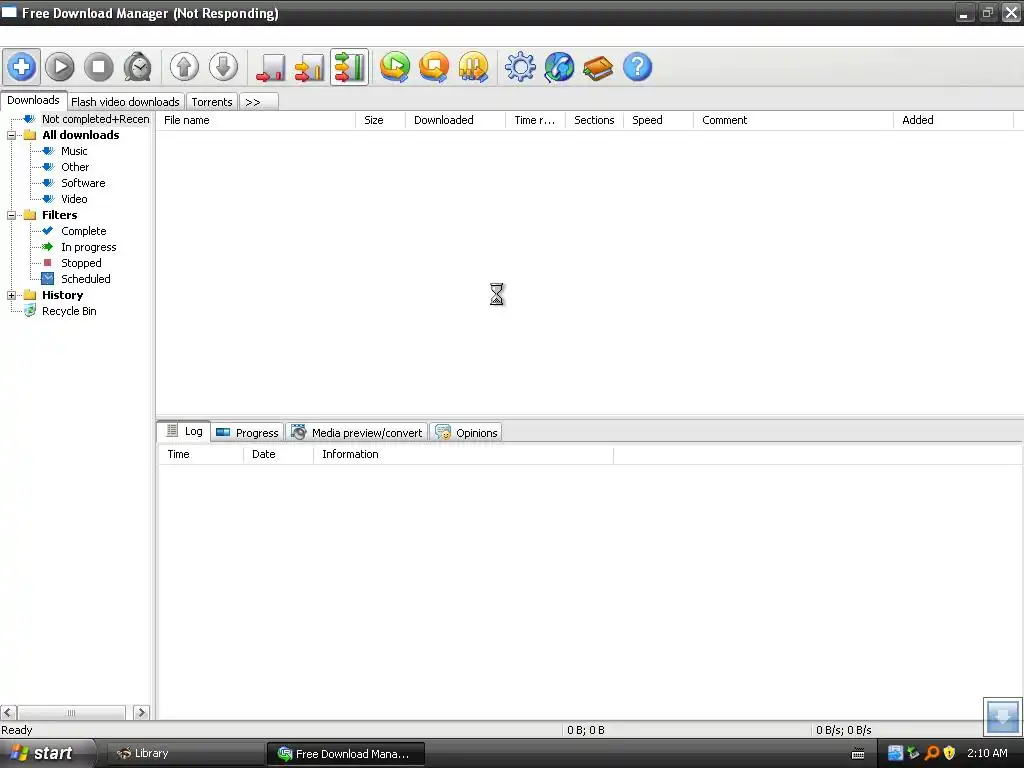This screenshot has width=1024, height=768.
Task: Click the orange Stop all downloads icon
Action: pos(434,67)
